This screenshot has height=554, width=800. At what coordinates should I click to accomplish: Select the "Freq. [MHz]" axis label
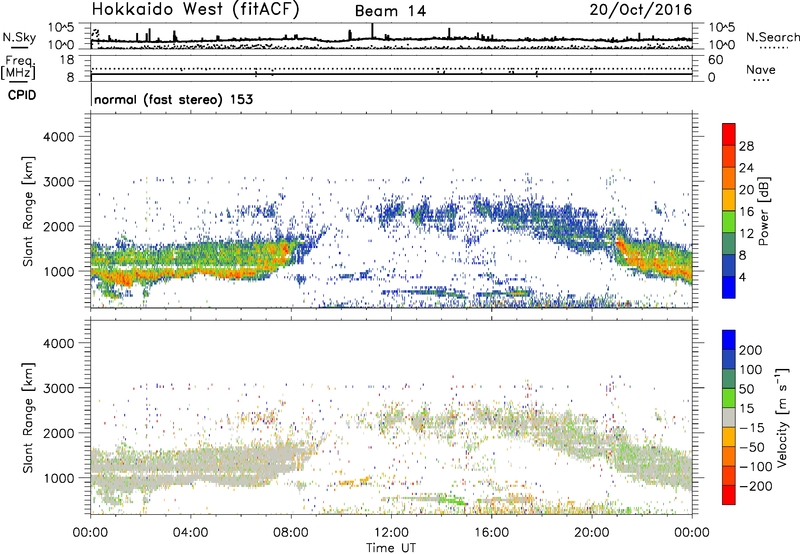tap(18, 68)
